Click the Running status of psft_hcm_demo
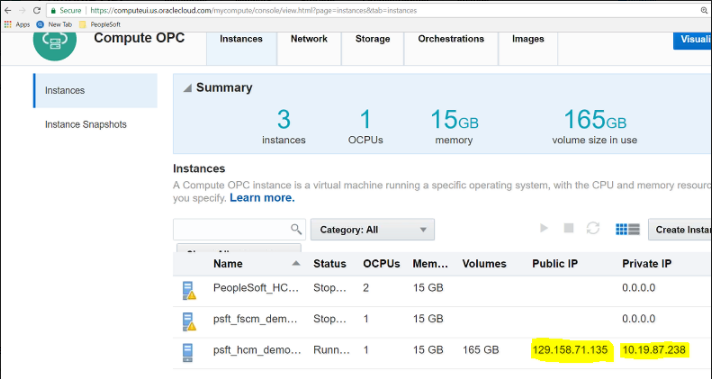This screenshot has width=712, height=379. (x=331, y=350)
